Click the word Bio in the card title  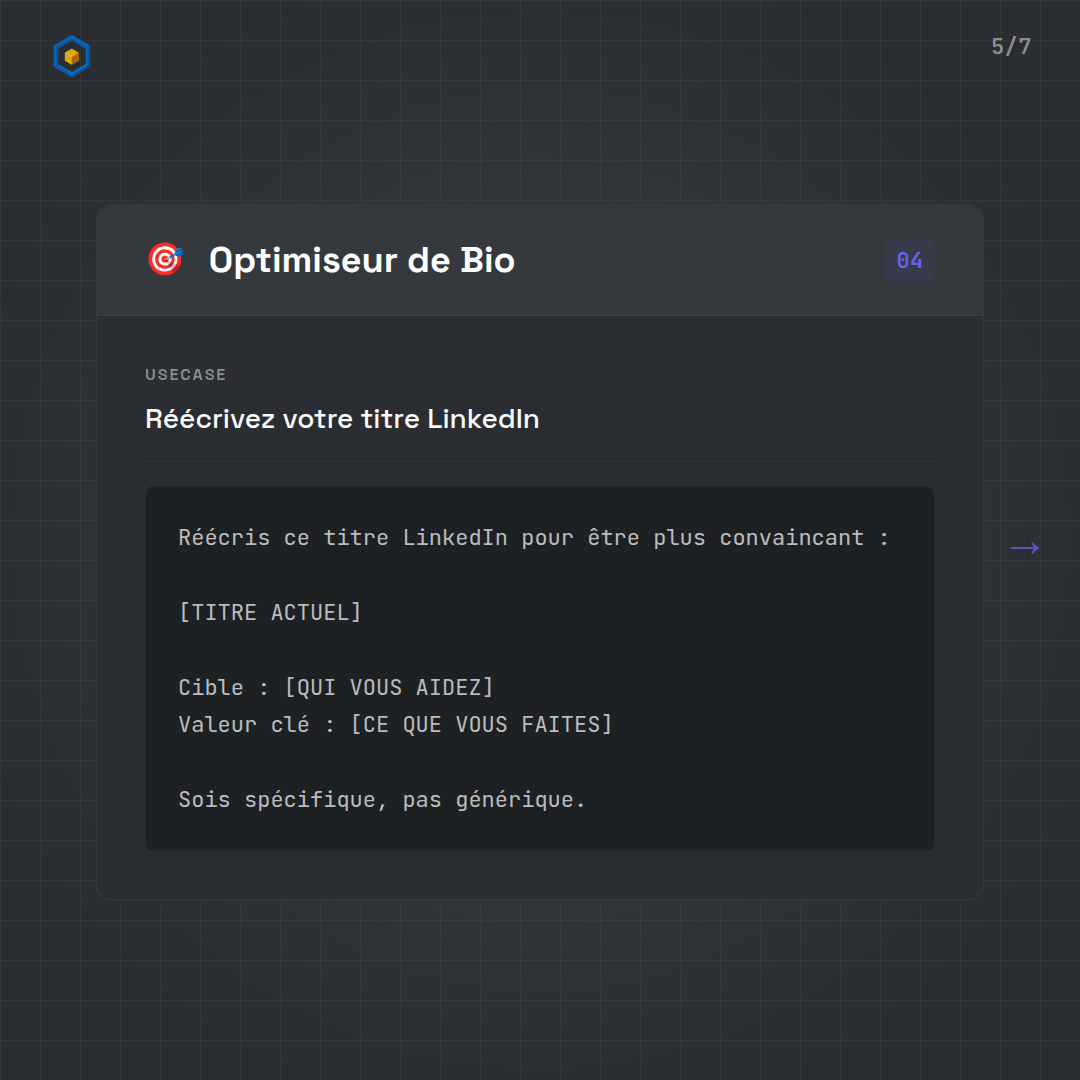coord(487,261)
